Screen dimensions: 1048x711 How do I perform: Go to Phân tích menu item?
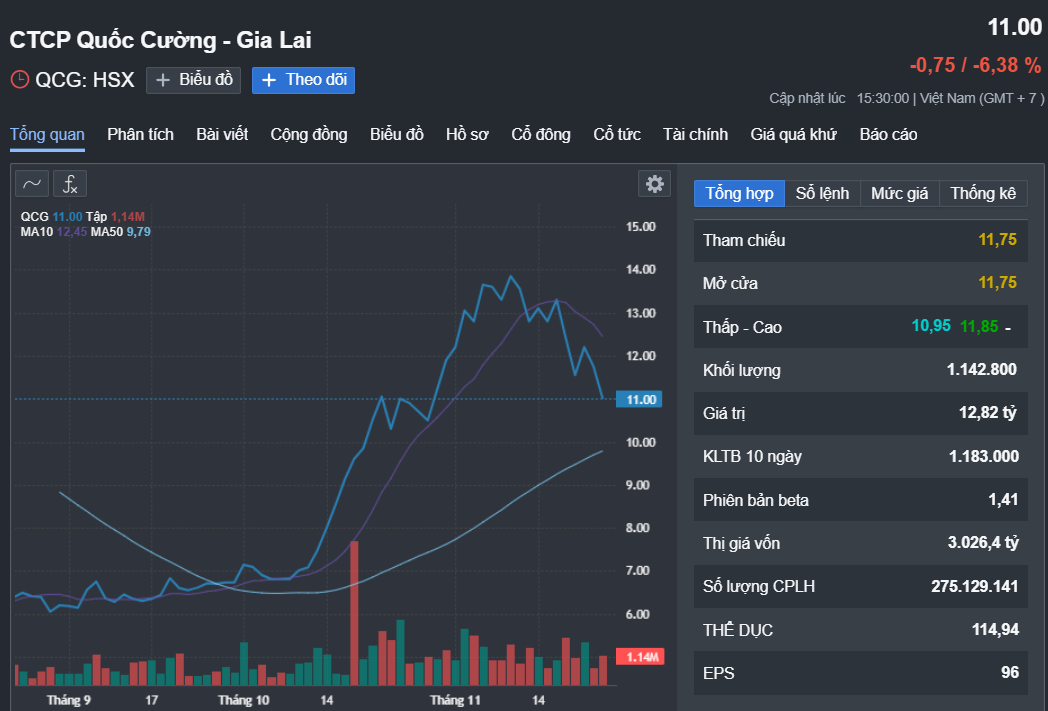tap(140, 134)
